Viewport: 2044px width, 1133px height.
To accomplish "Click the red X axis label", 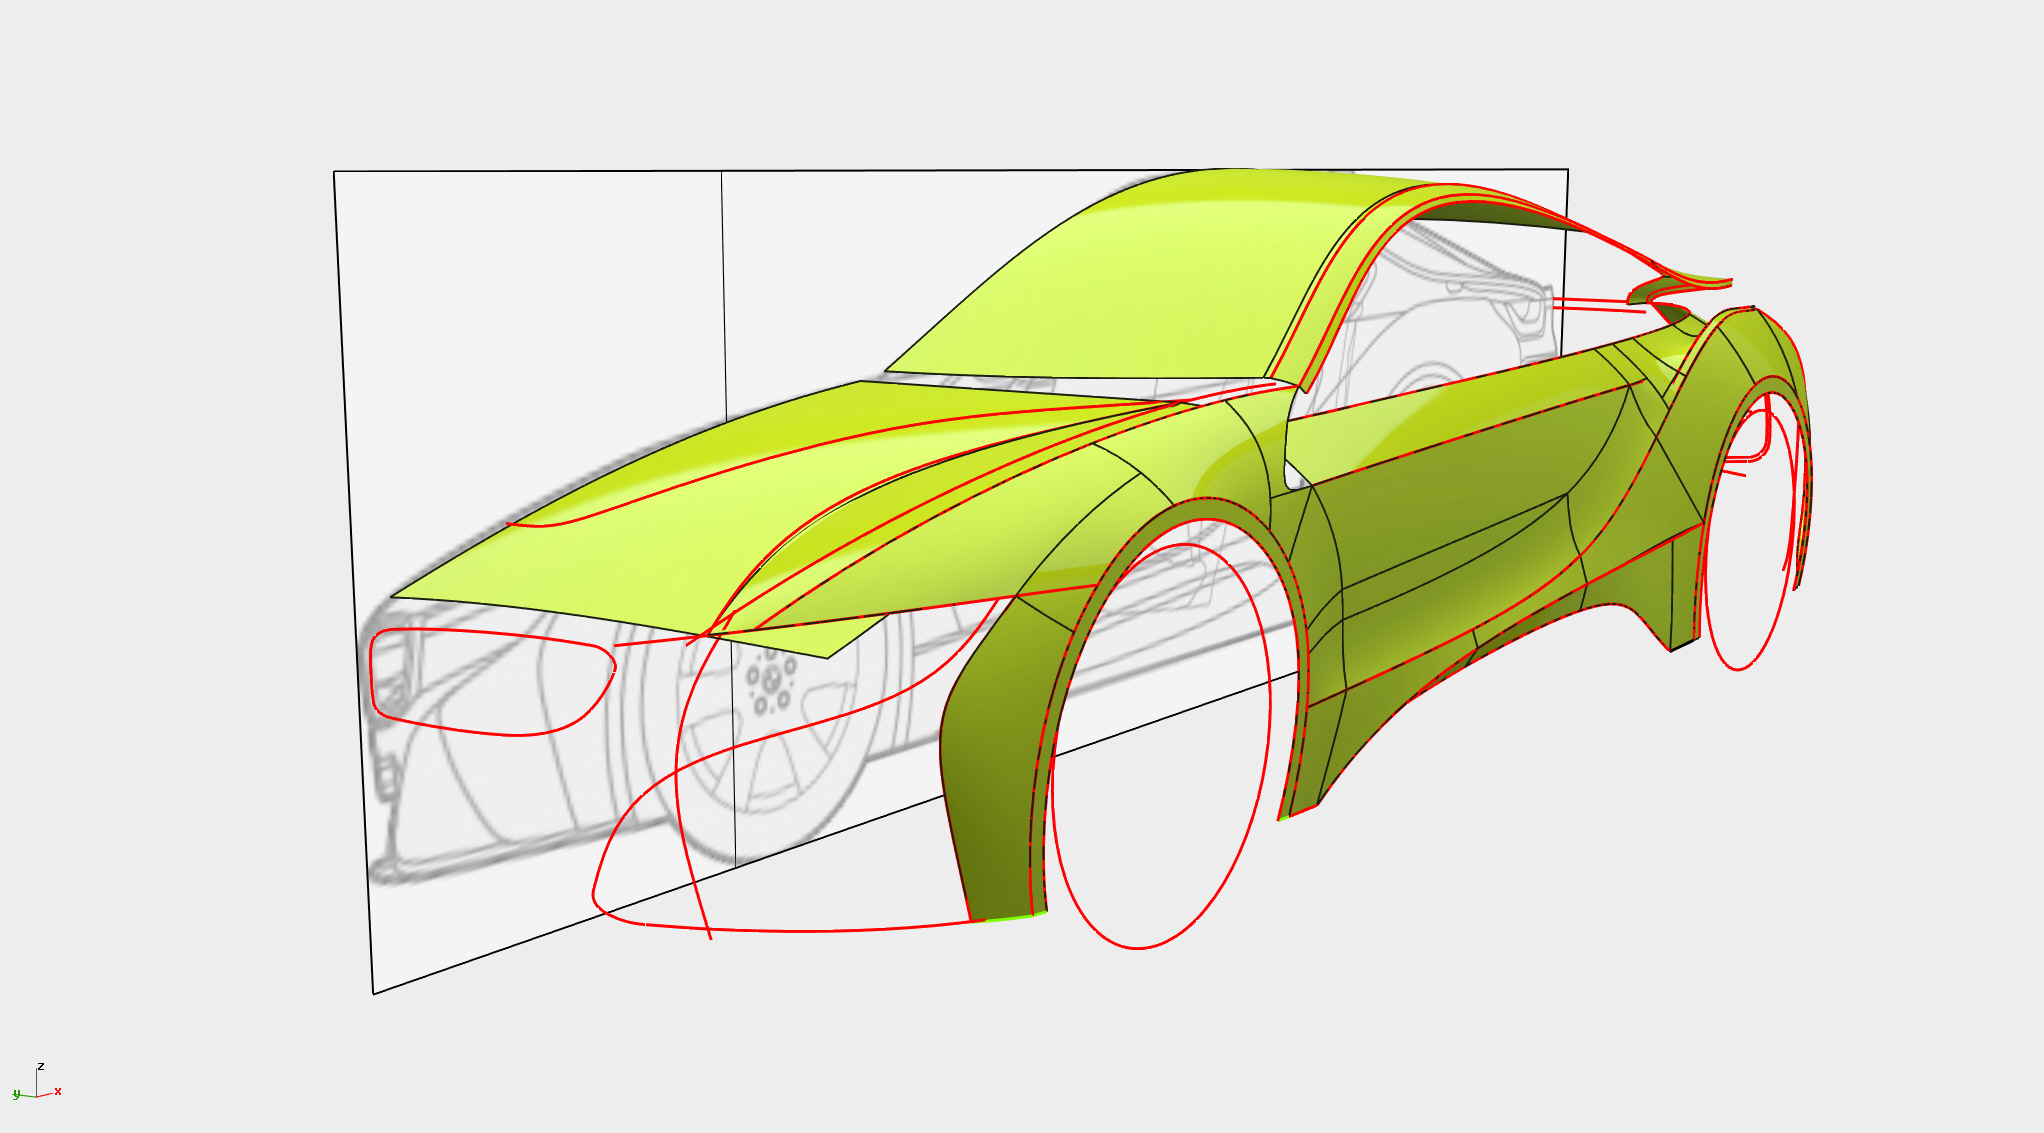I will 58,1091.
